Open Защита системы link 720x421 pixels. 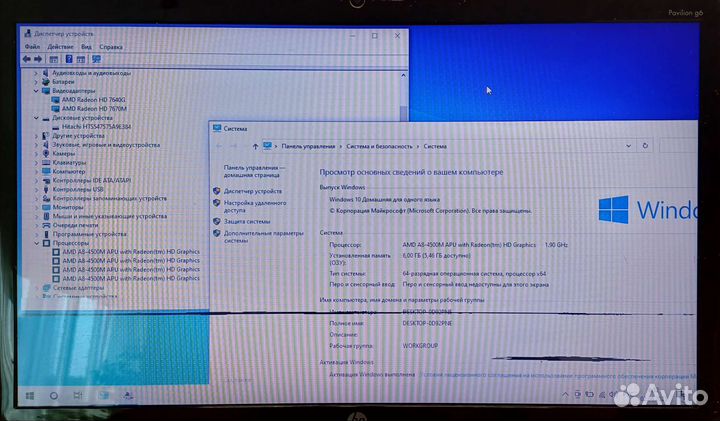(247, 221)
